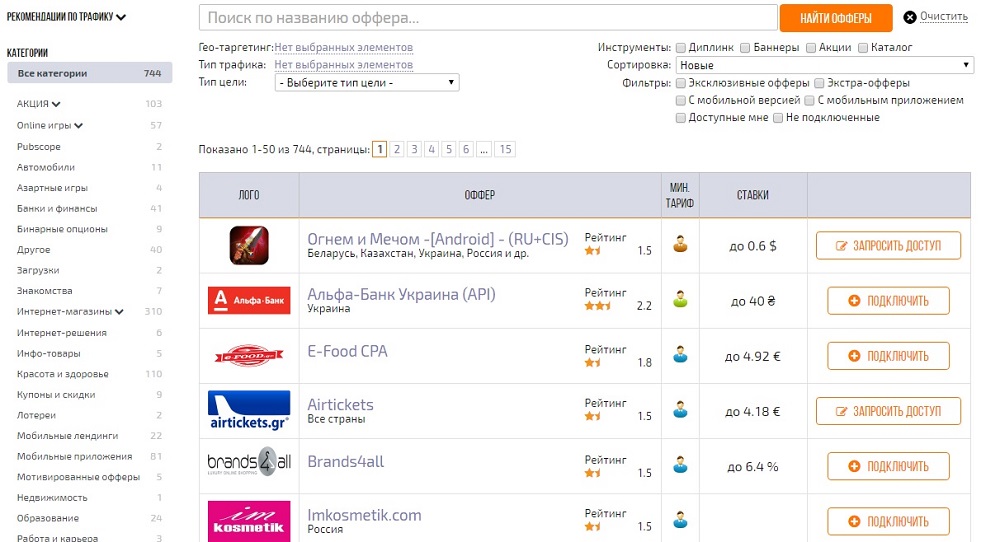Click the E-Food logo image
Screen dimensions: 1000x542
249,356
